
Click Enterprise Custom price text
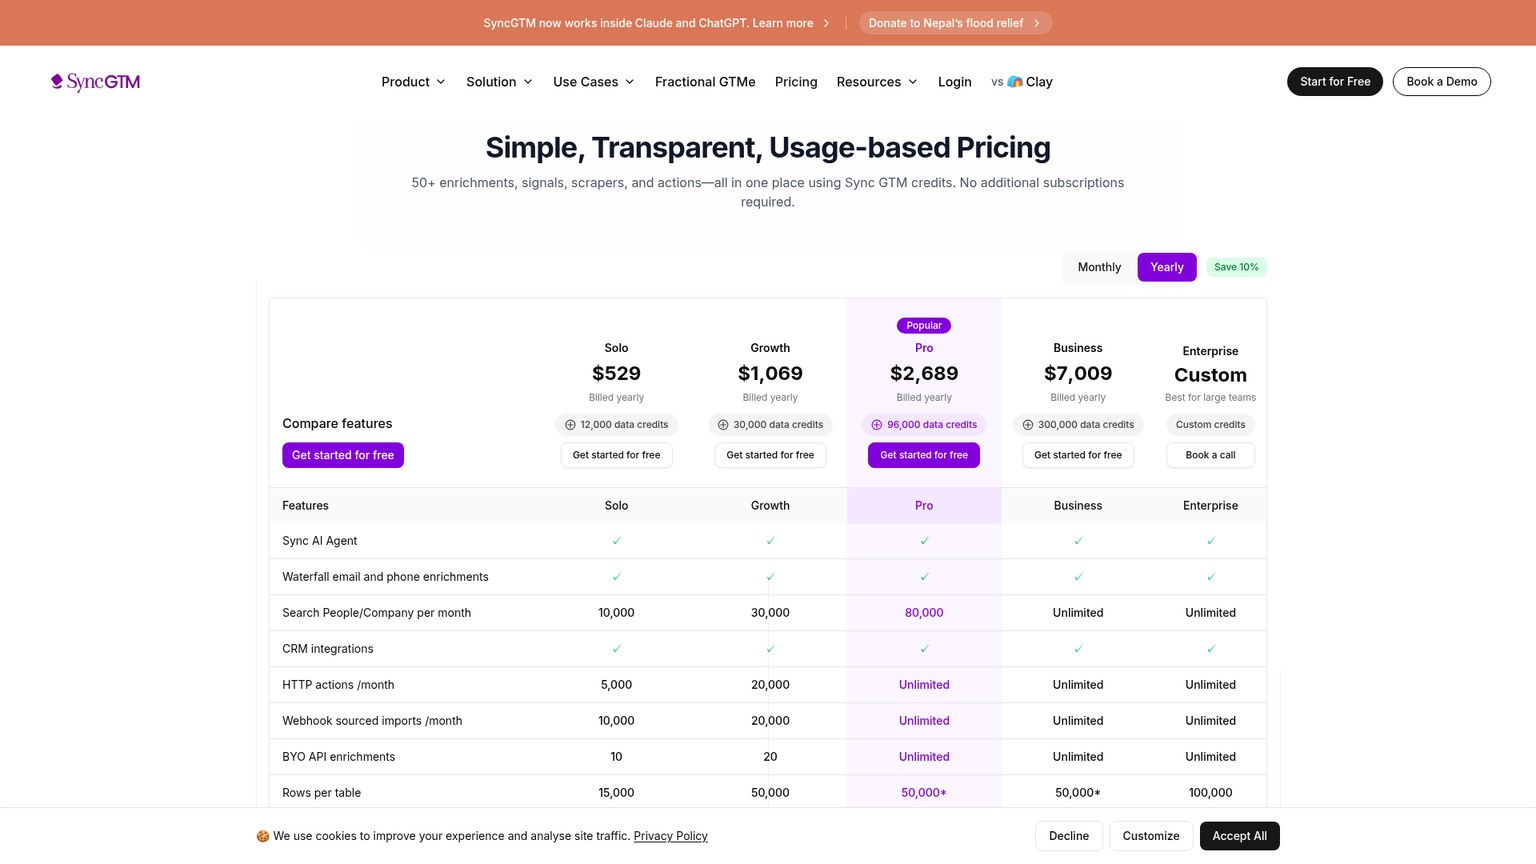1210,375
